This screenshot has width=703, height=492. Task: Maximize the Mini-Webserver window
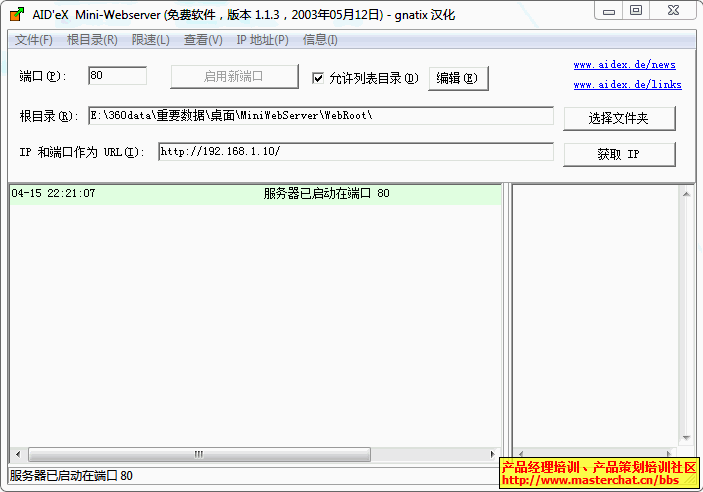(636, 11)
